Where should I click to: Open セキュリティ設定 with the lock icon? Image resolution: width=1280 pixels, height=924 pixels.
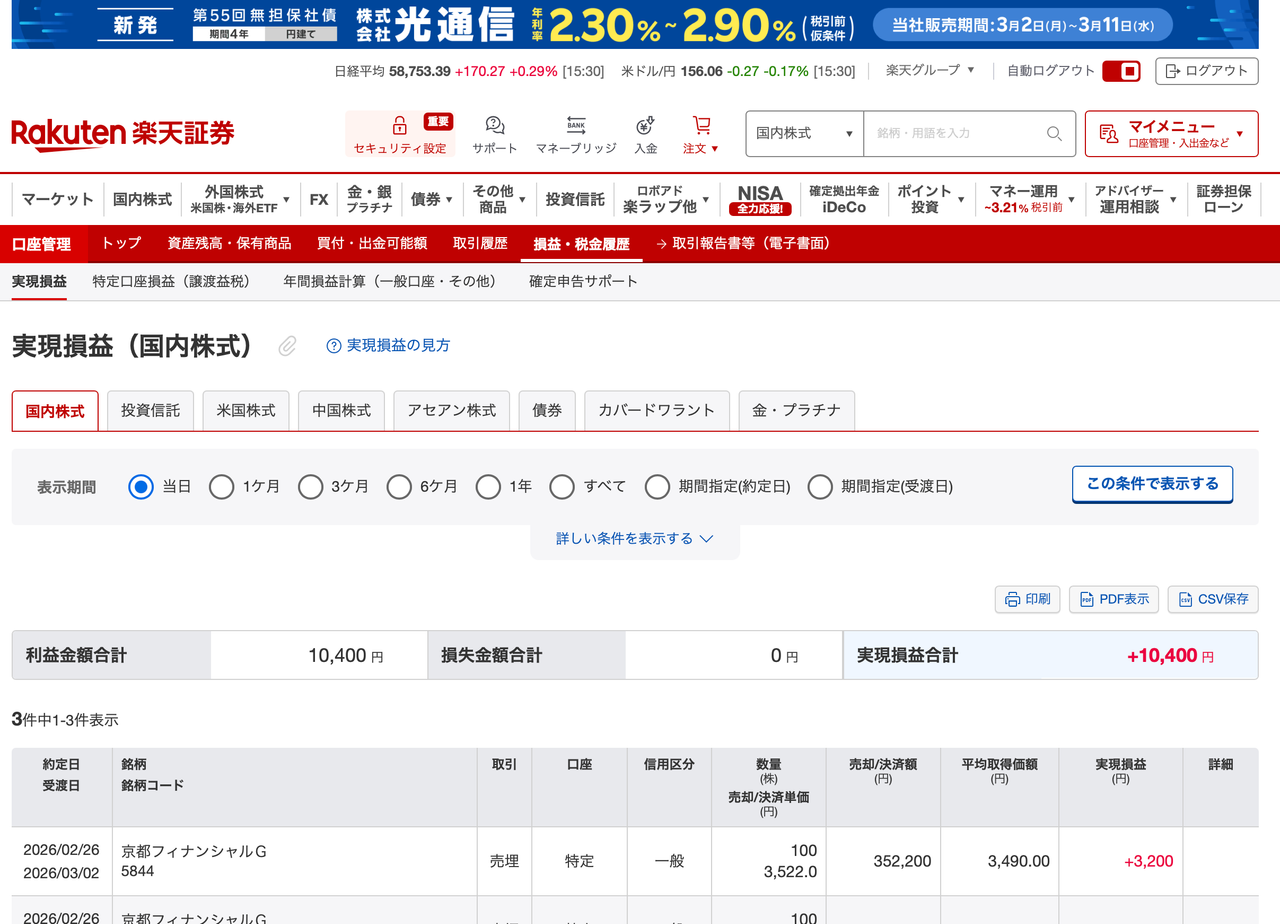click(x=399, y=133)
